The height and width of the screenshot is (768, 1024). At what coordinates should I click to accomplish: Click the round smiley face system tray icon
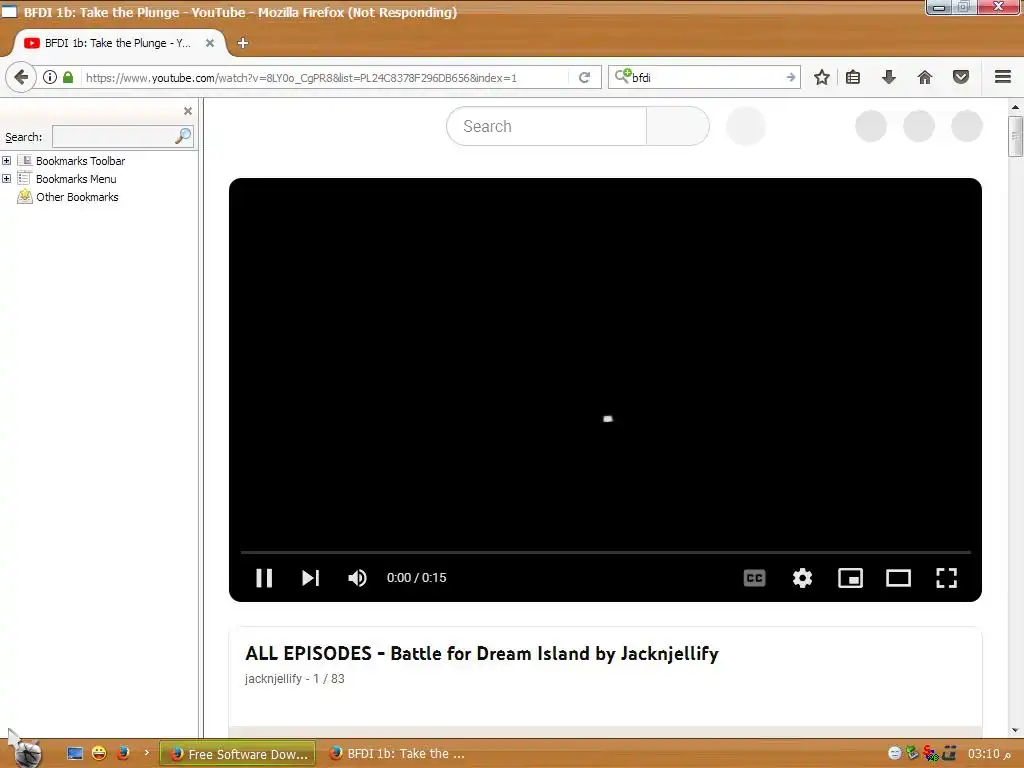894,753
